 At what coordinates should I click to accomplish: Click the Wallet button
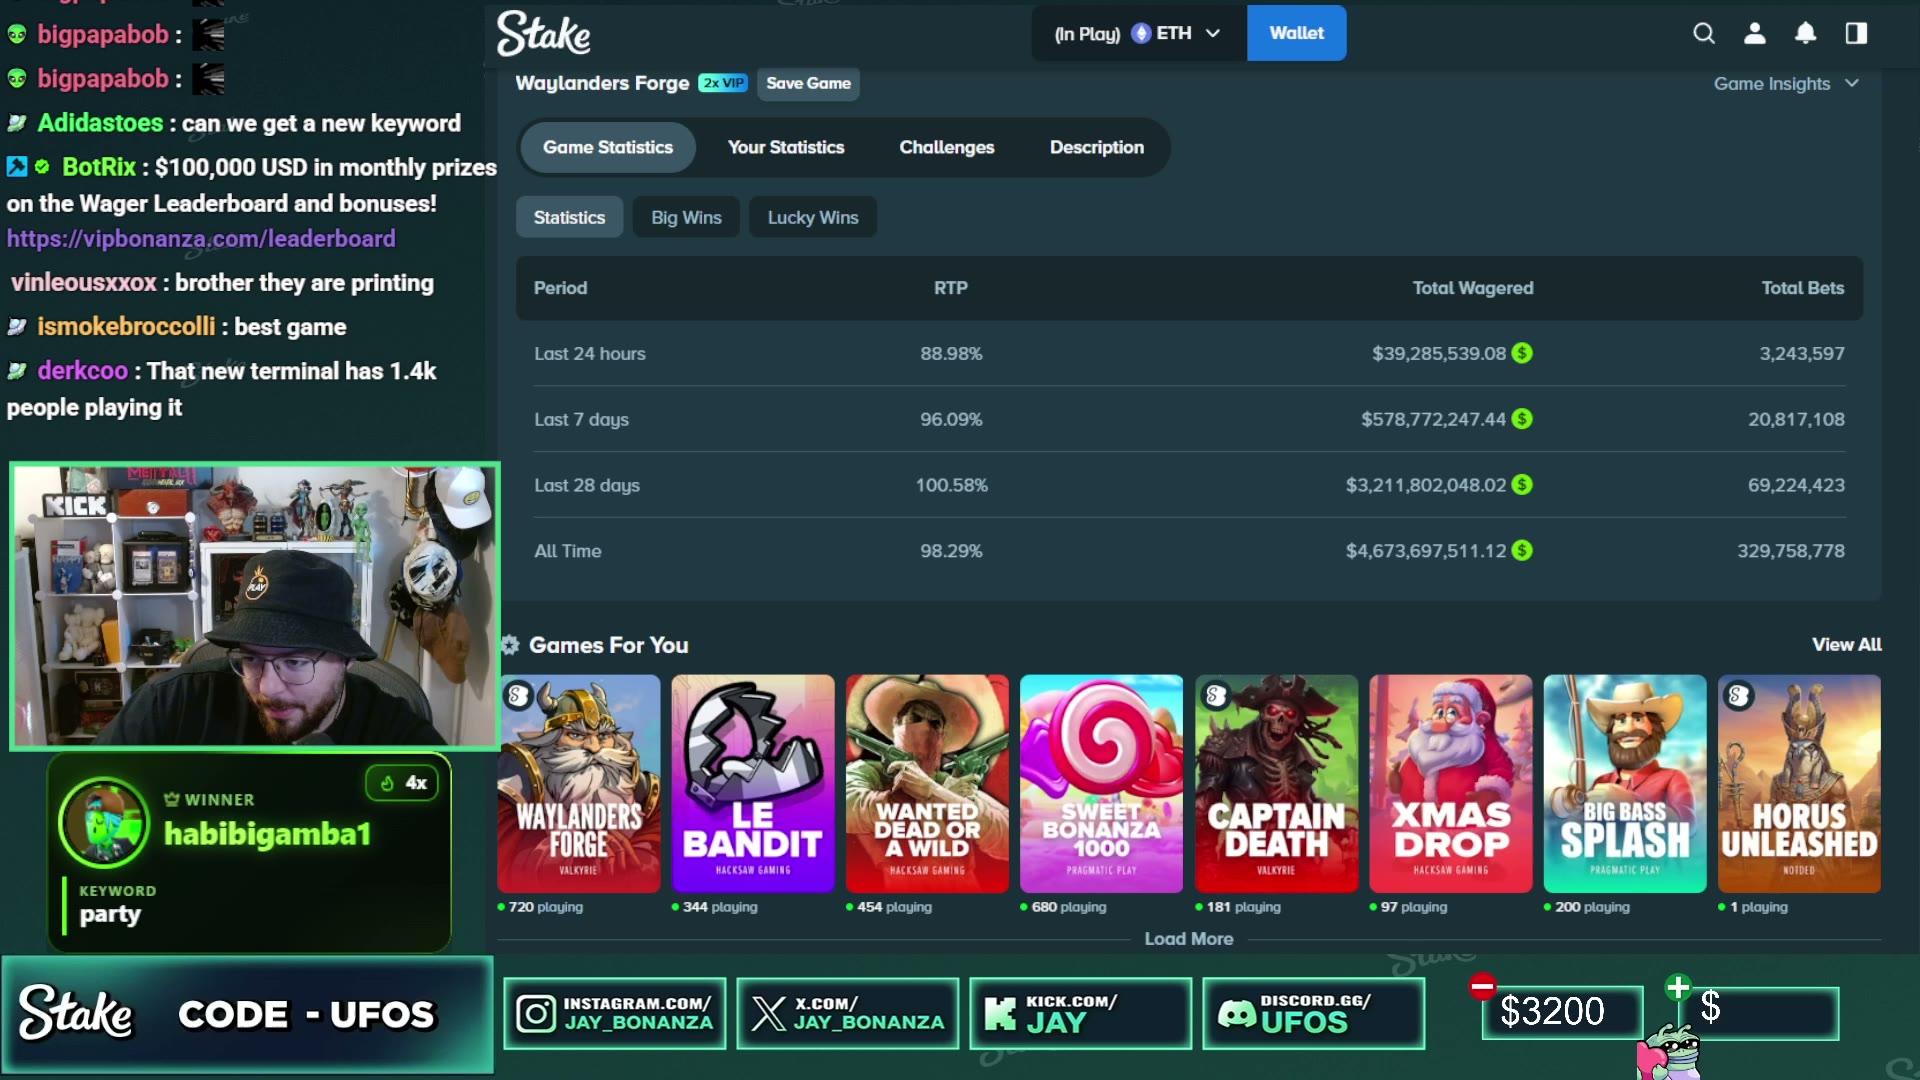(1296, 33)
